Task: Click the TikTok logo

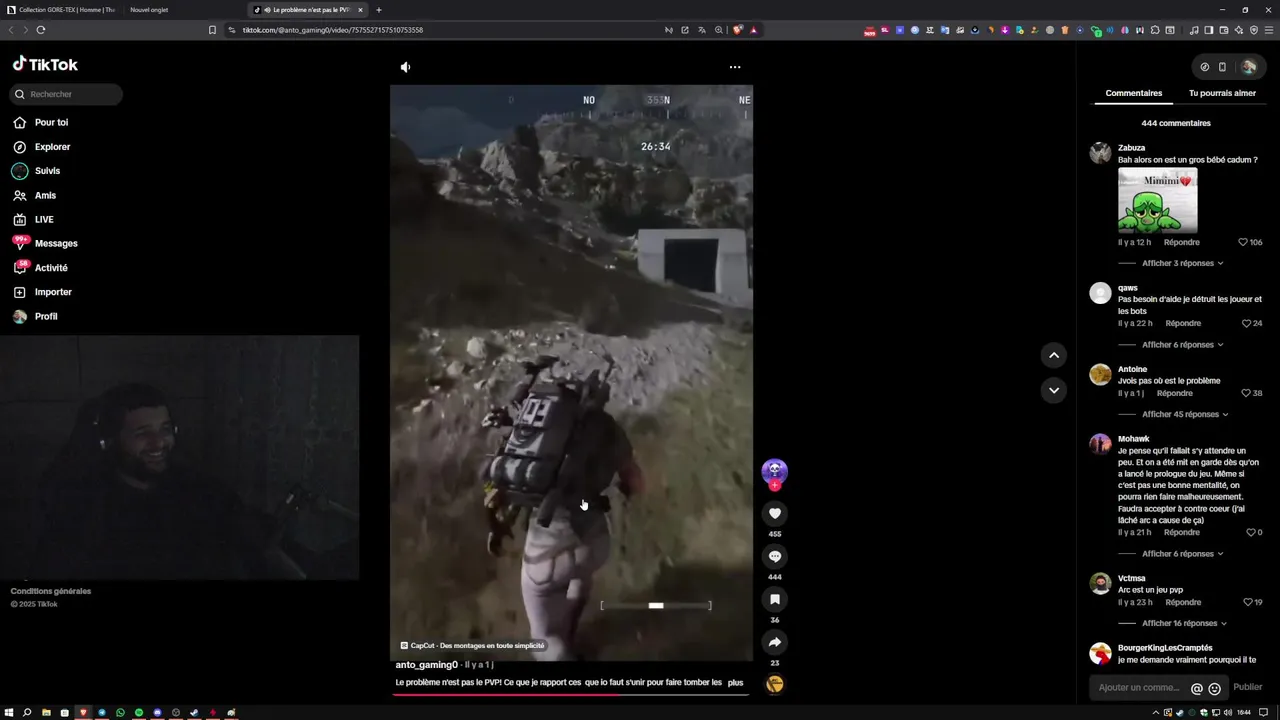Action: pos(45,64)
